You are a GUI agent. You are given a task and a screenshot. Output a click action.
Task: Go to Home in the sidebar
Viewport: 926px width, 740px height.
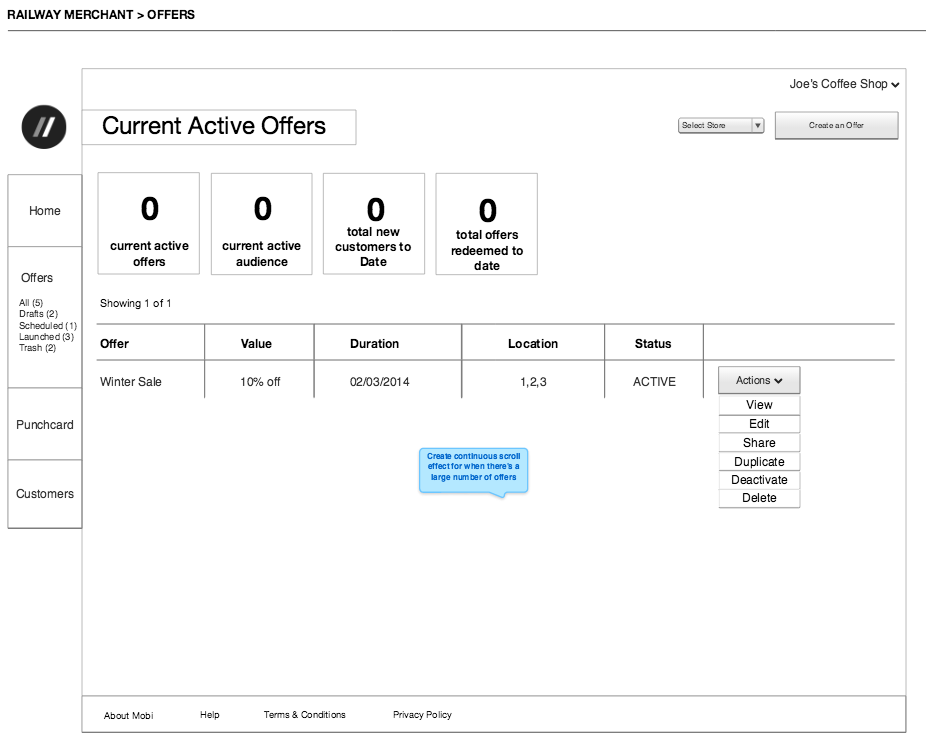(x=45, y=211)
